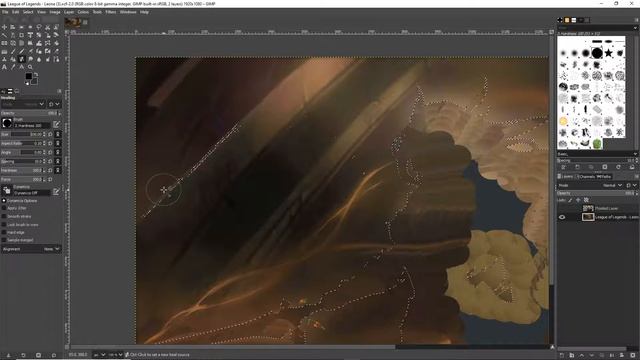Raise the layer one step

pyautogui.click(x=582, y=356)
